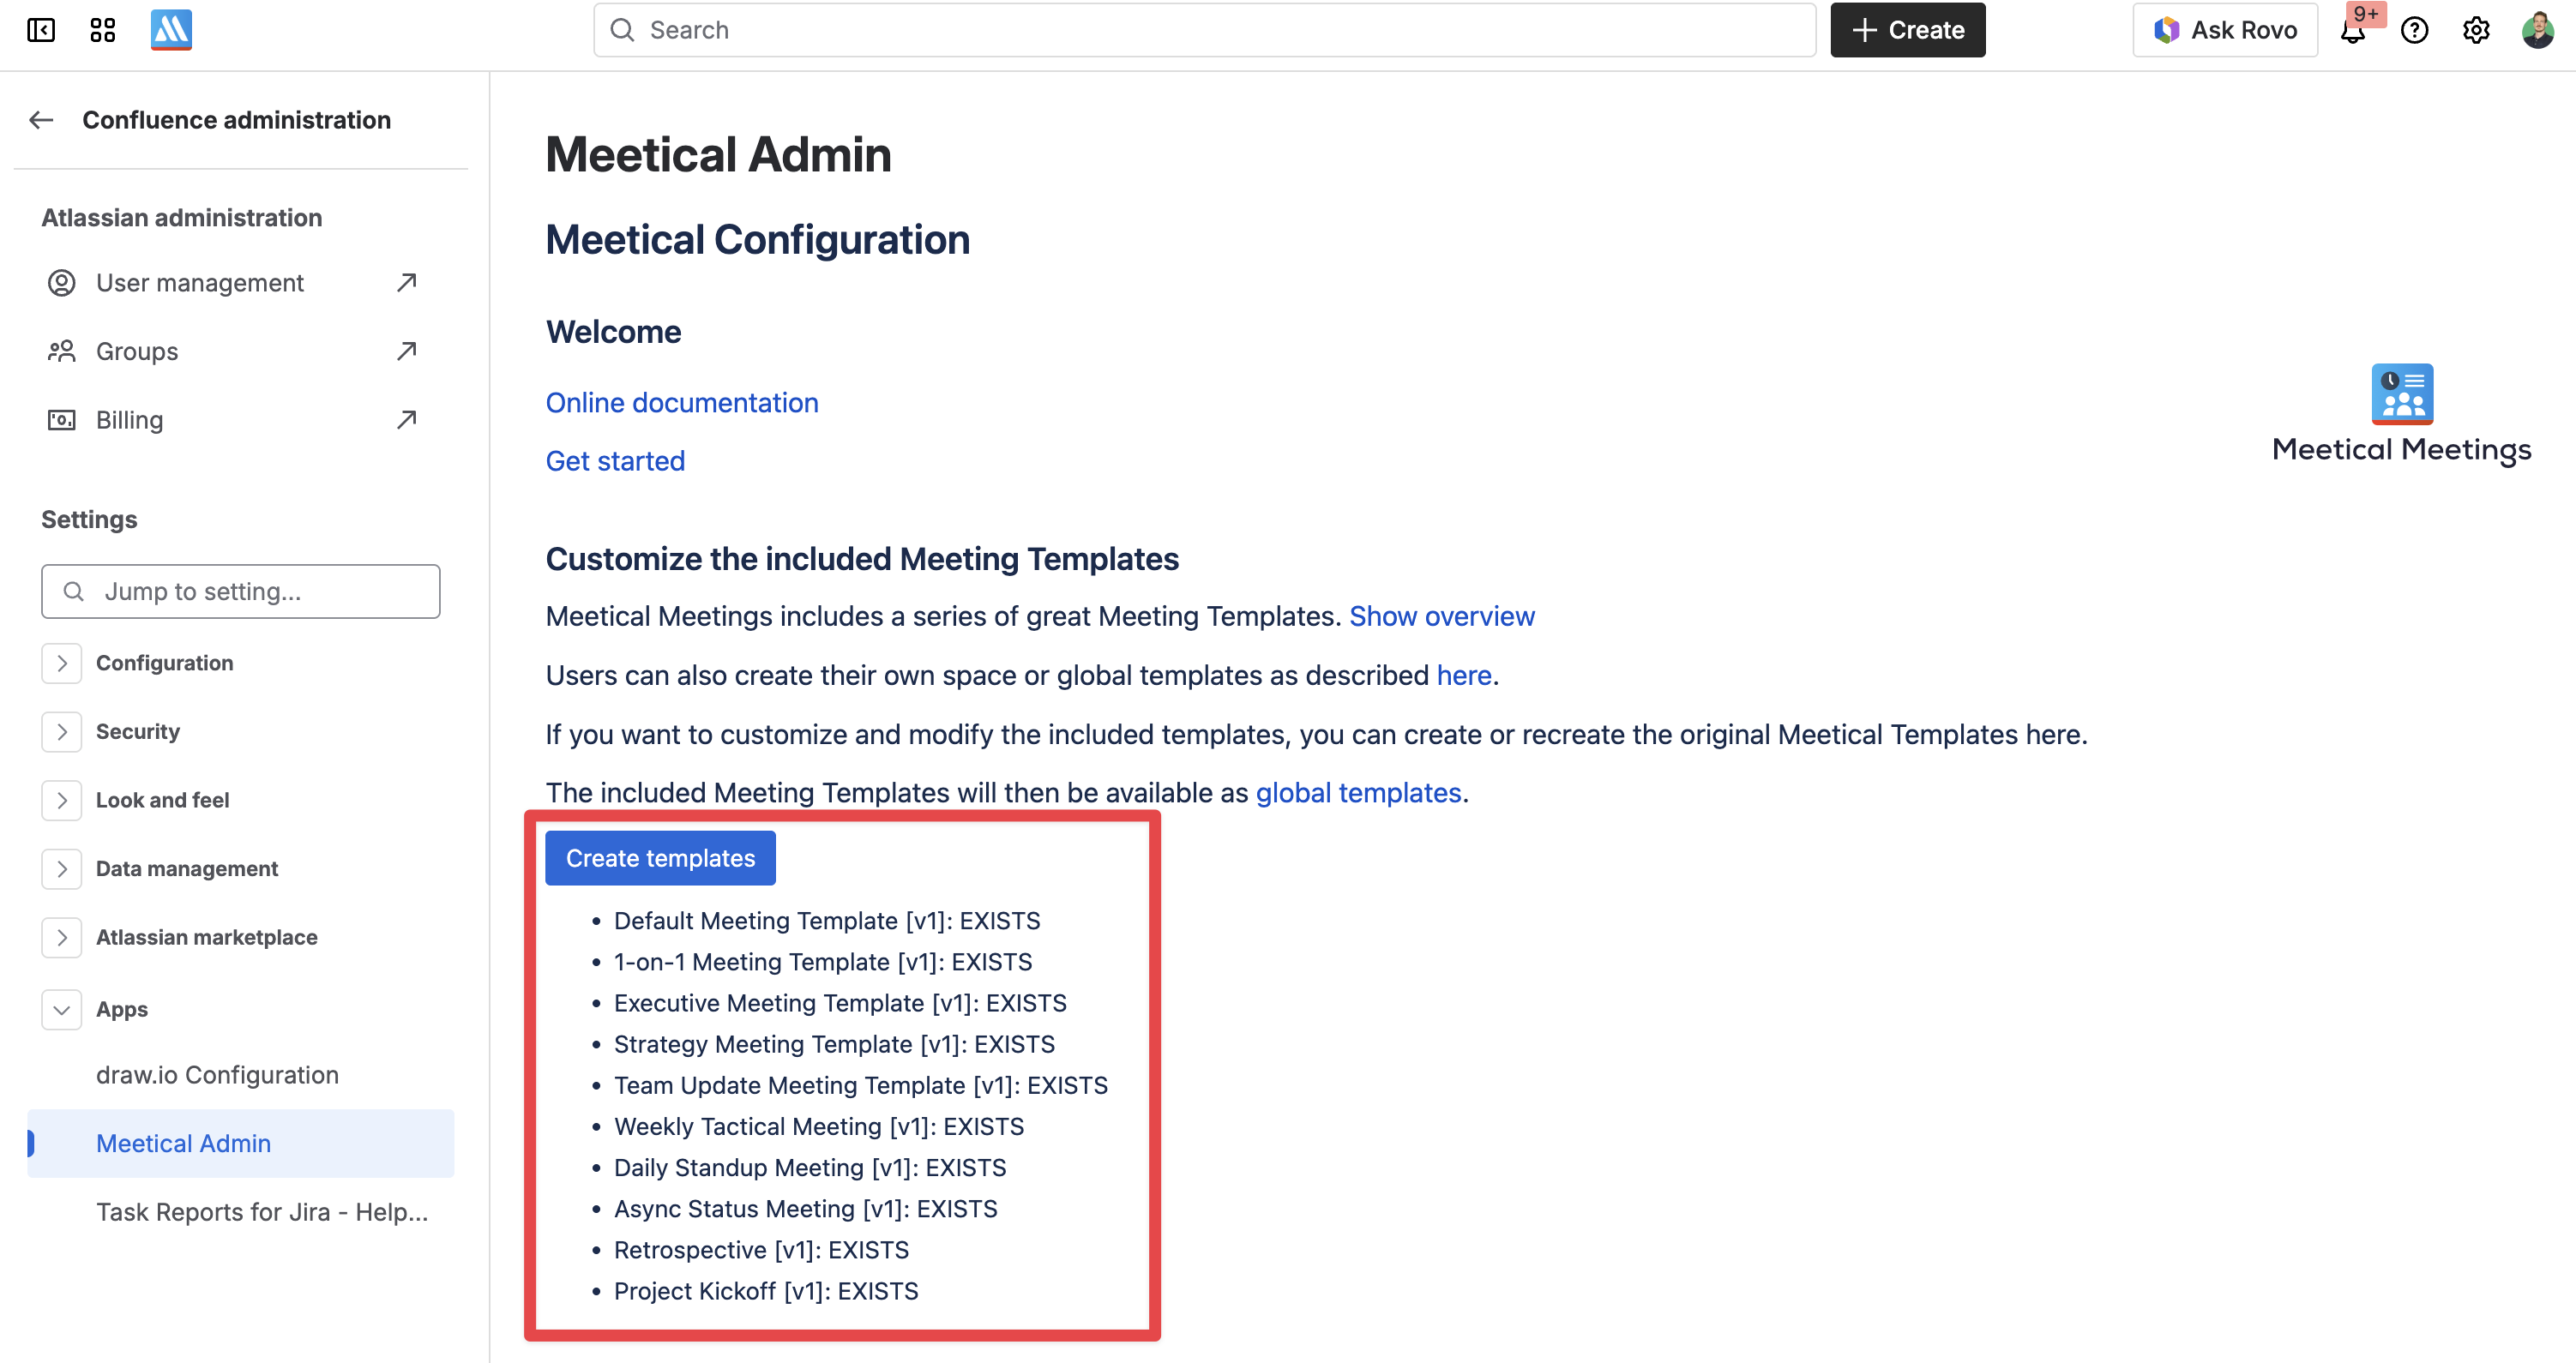
Task: Expand the Configuration settings section
Action: coord(61,663)
